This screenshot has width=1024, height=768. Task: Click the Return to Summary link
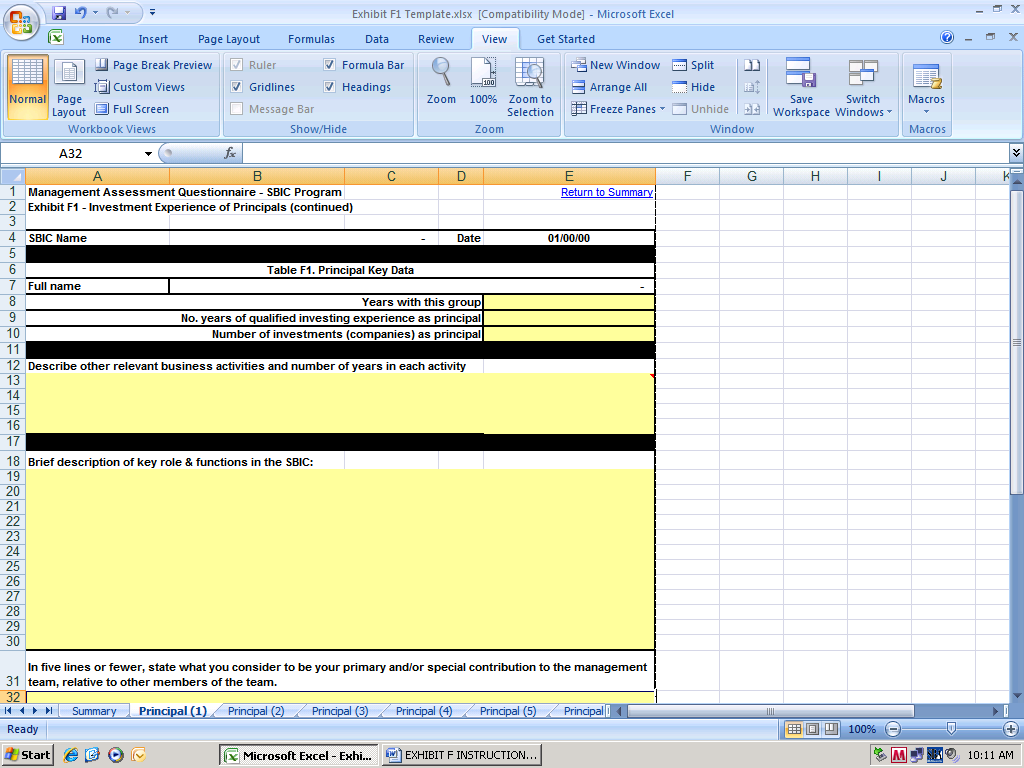(606, 192)
